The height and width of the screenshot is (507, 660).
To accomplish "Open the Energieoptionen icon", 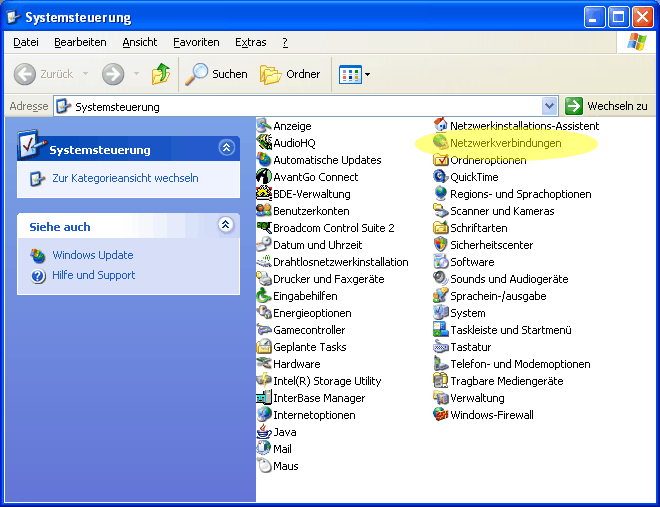I will [264, 313].
